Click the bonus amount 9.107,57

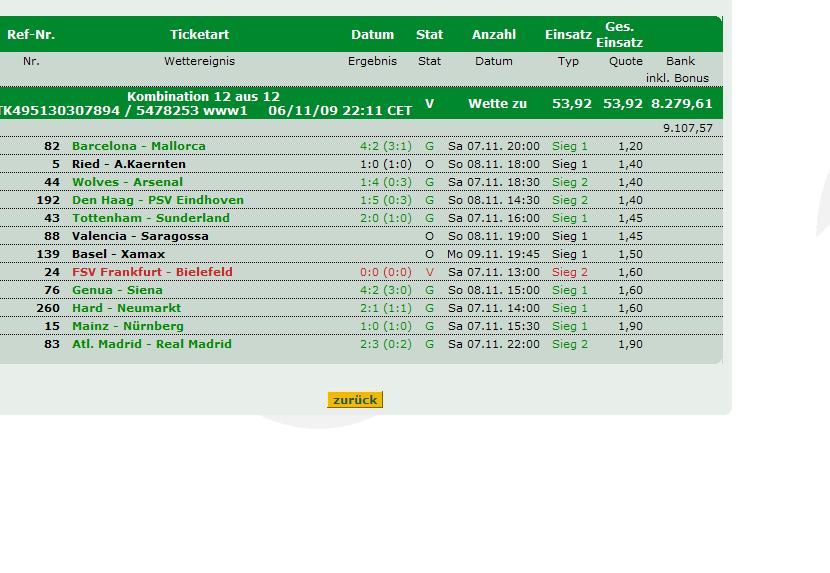[688, 128]
